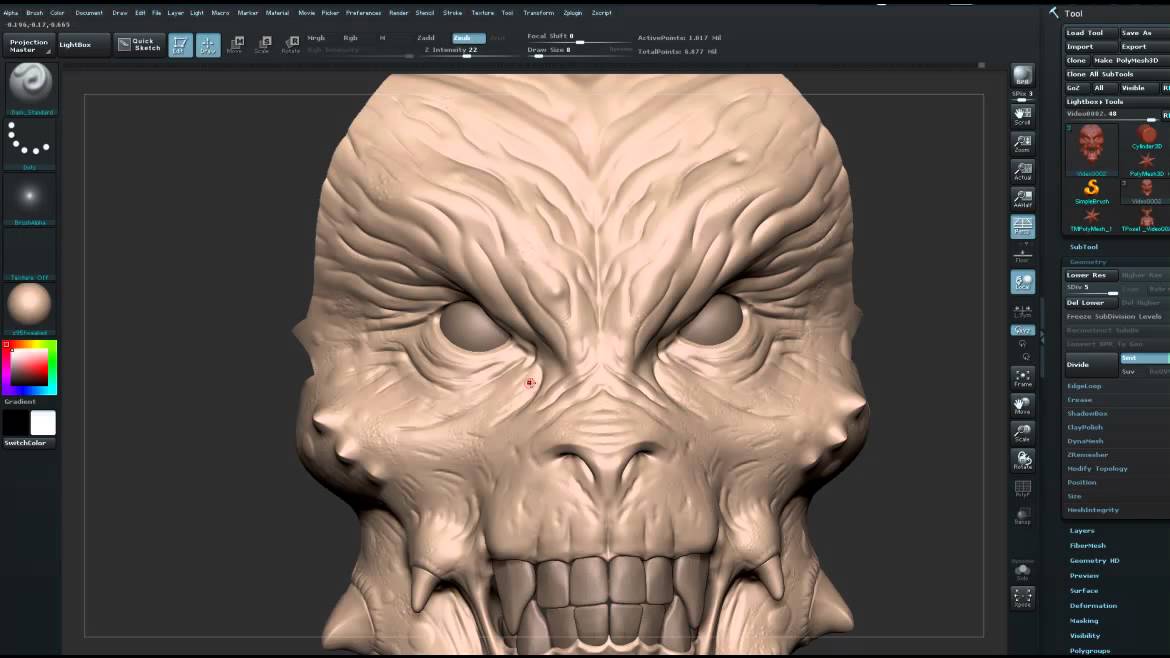This screenshot has height=658, width=1170.
Task: Enable Mrgb paint mode
Action: tap(316, 38)
